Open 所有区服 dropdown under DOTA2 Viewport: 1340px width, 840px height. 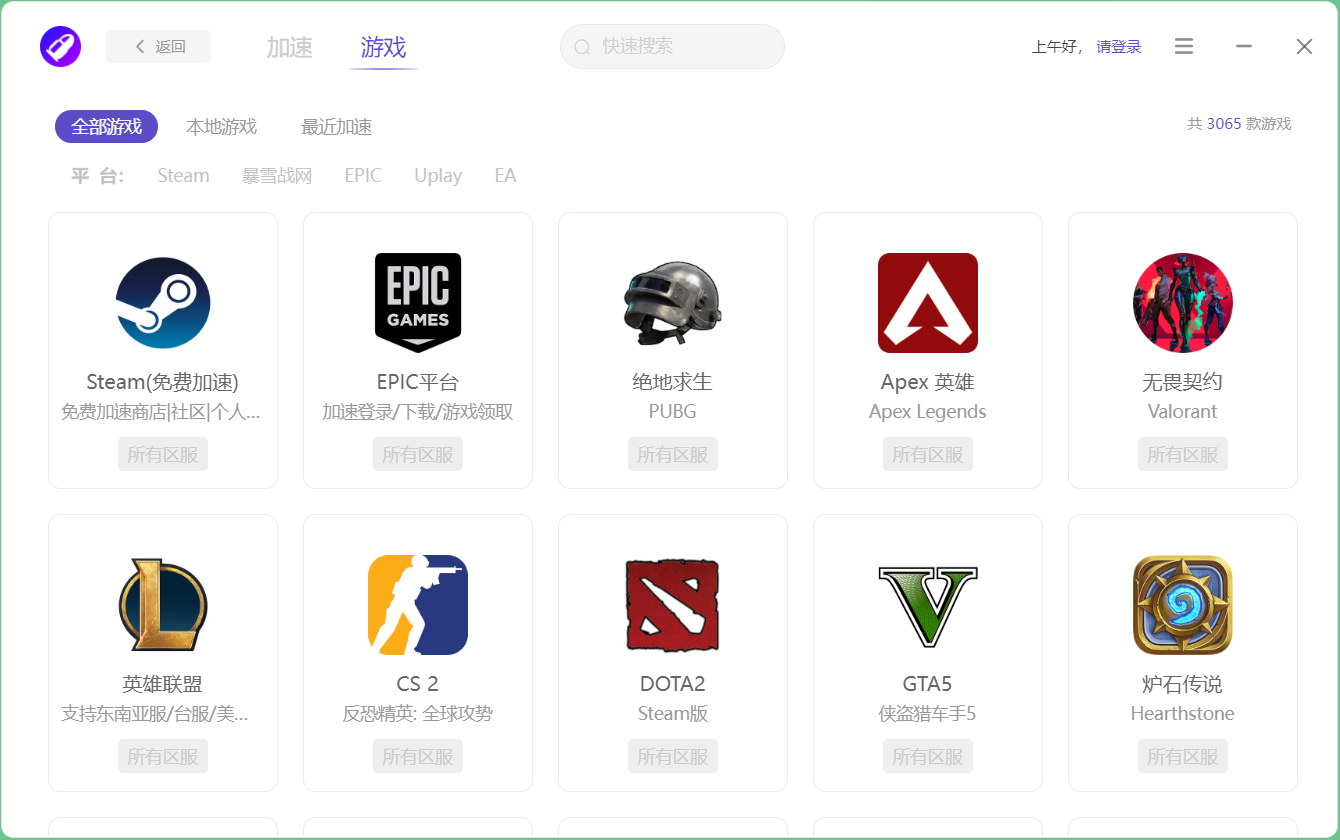tap(673, 757)
